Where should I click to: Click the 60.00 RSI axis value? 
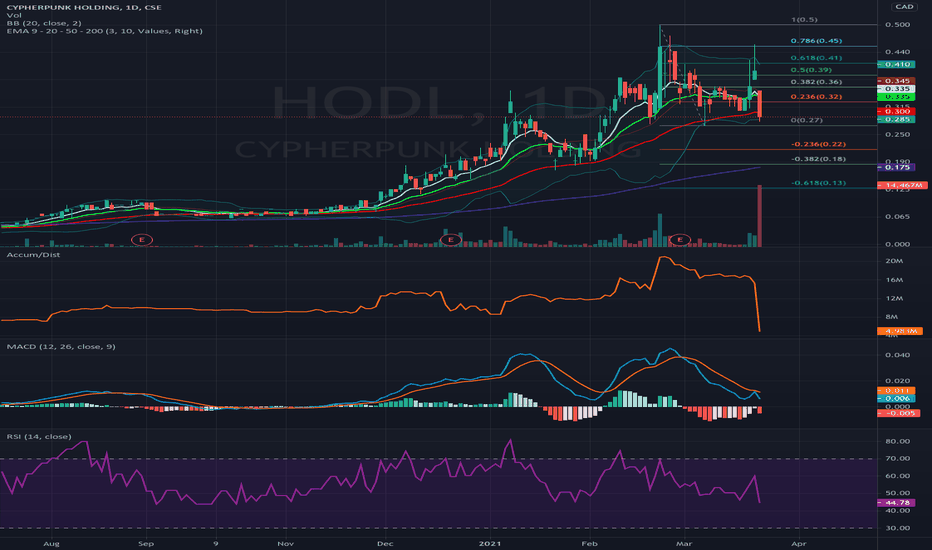[897, 476]
